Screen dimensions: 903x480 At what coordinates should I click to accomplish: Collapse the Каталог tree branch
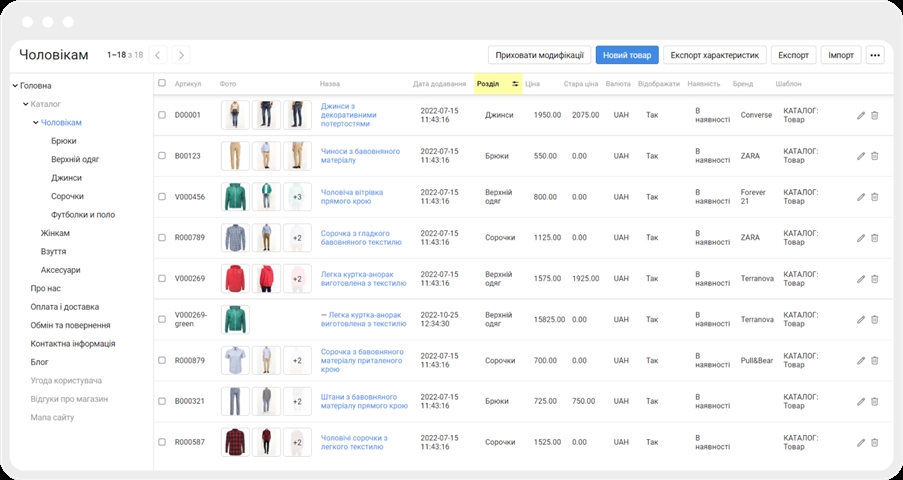point(26,104)
